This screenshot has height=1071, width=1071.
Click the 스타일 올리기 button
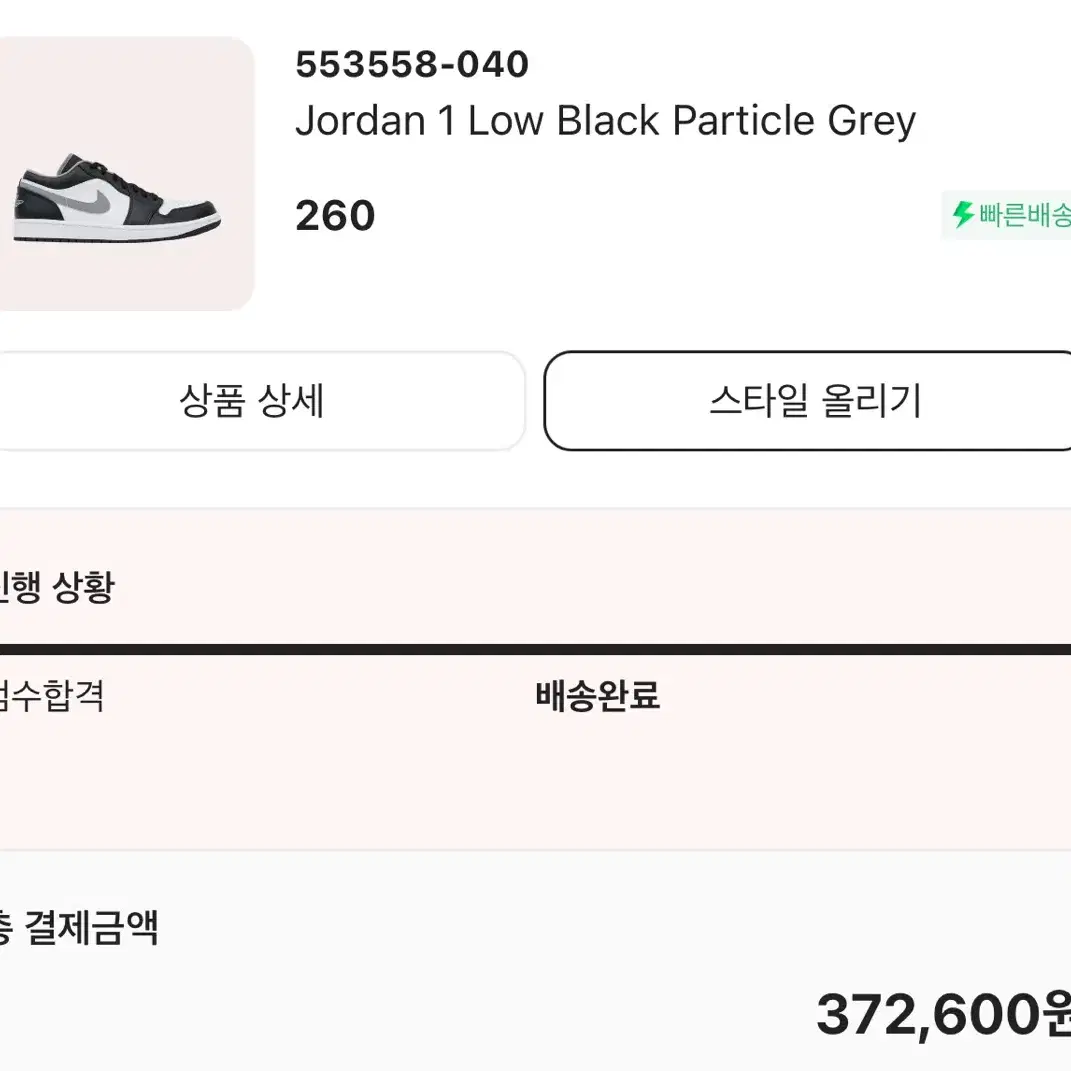point(807,401)
